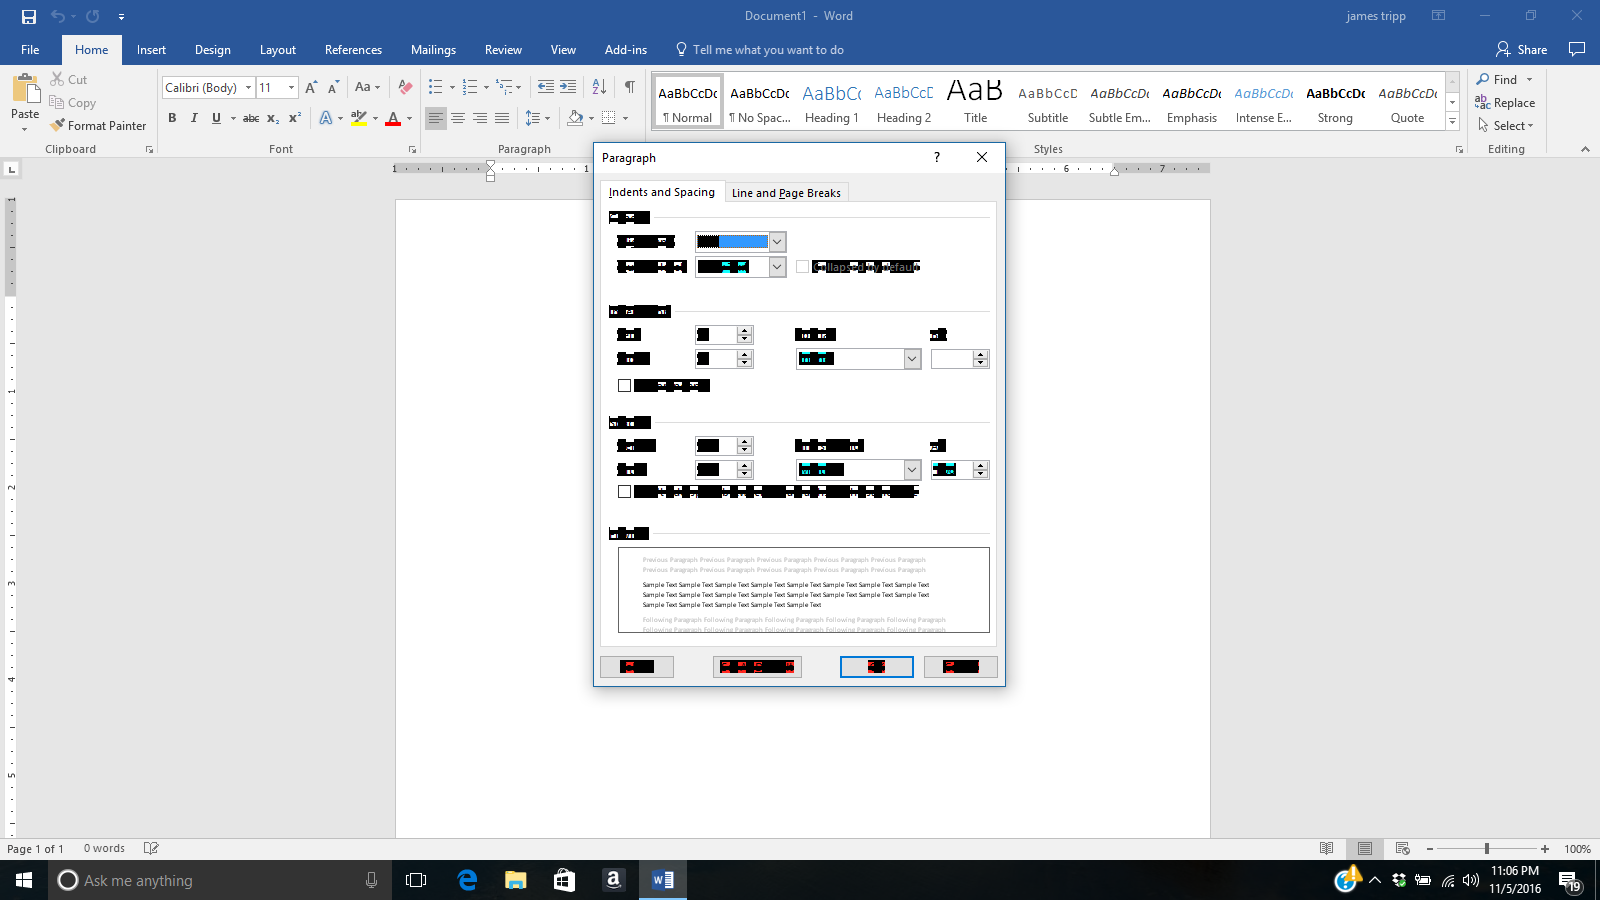
Task: Click the zoom slider in the status bar
Action: point(1487,849)
